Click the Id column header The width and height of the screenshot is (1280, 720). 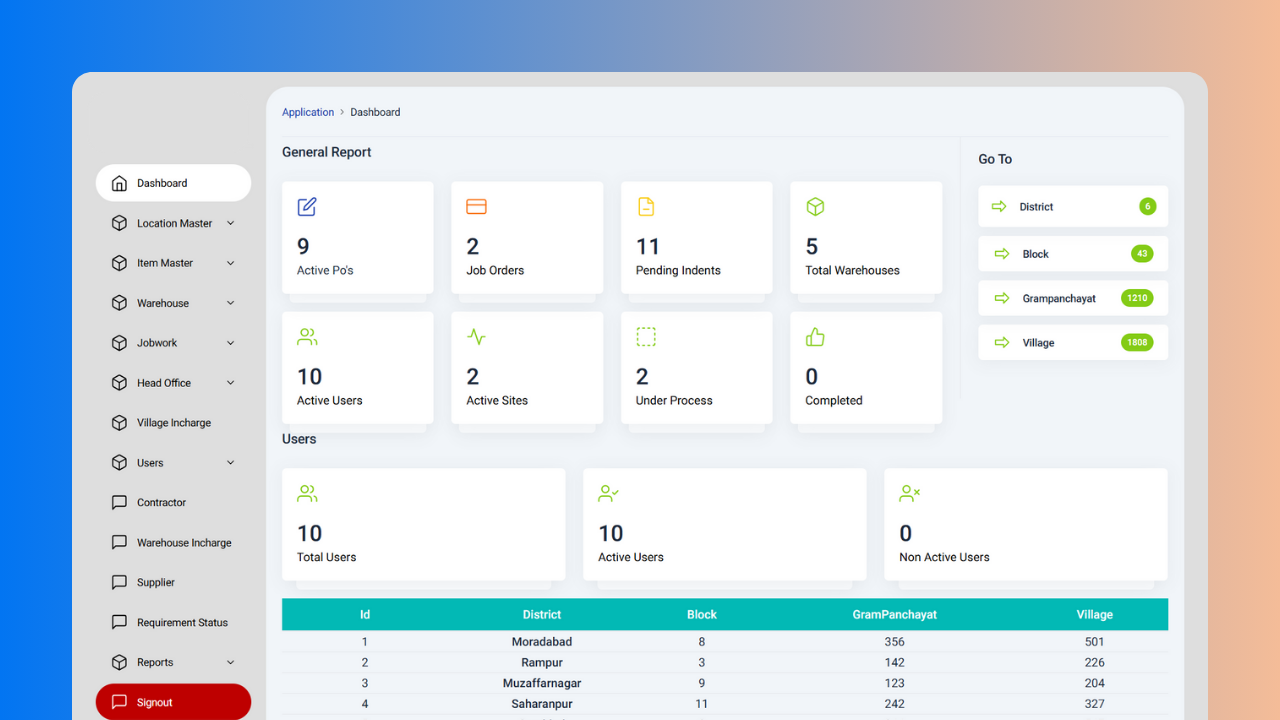point(365,615)
